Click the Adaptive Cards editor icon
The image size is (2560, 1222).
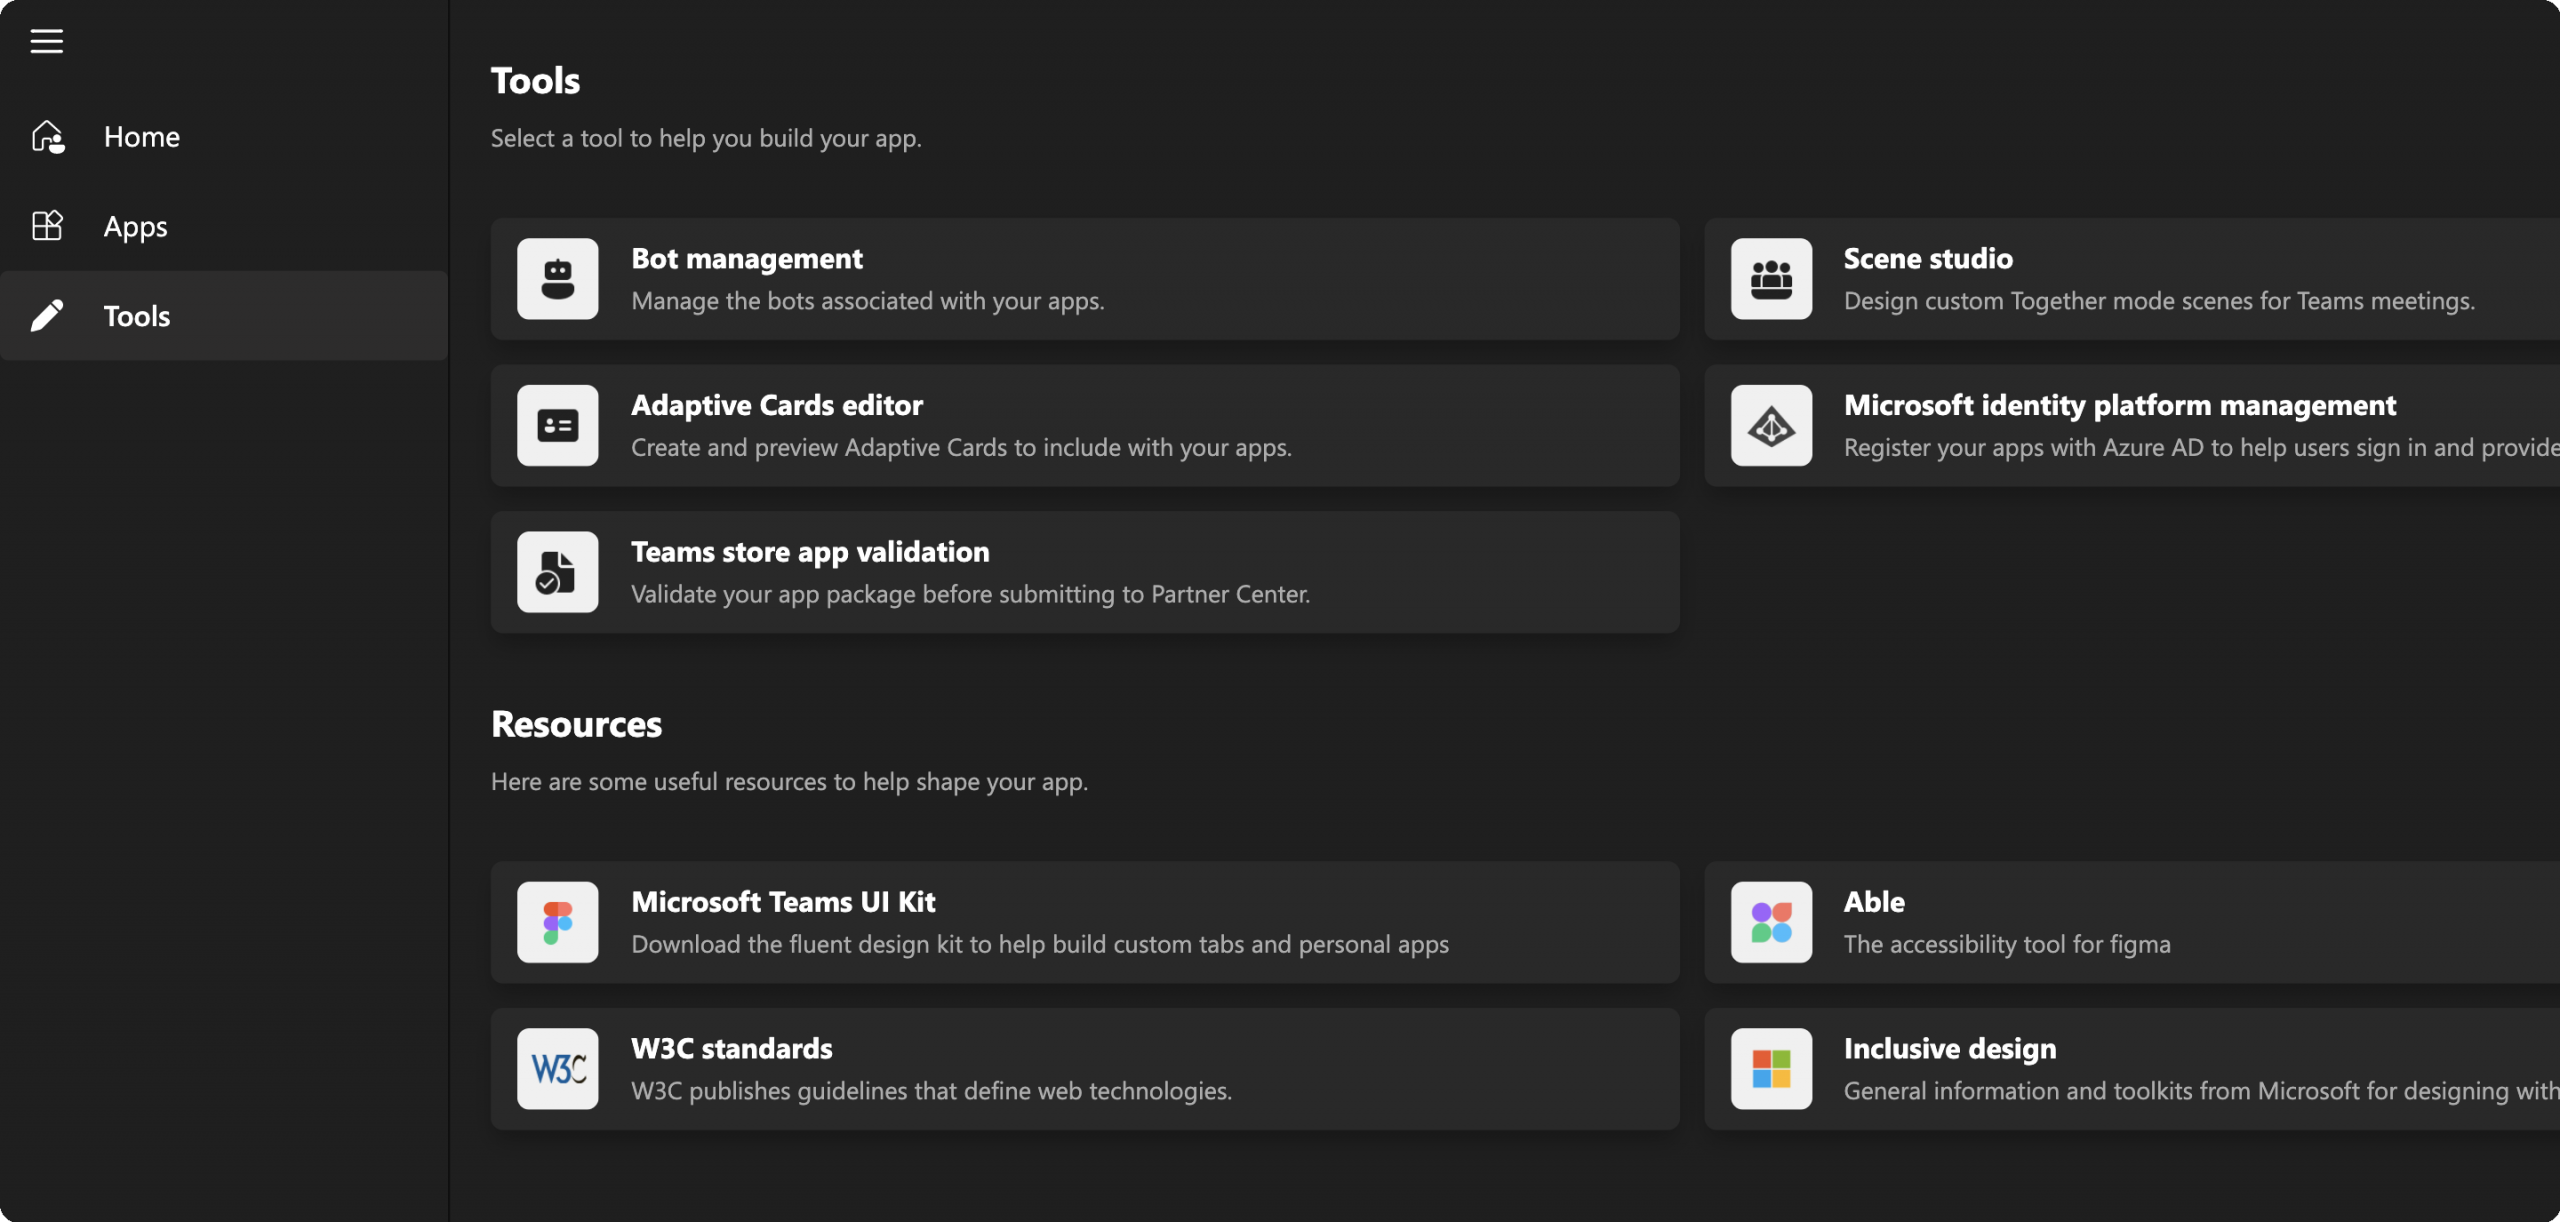[x=558, y=426]
